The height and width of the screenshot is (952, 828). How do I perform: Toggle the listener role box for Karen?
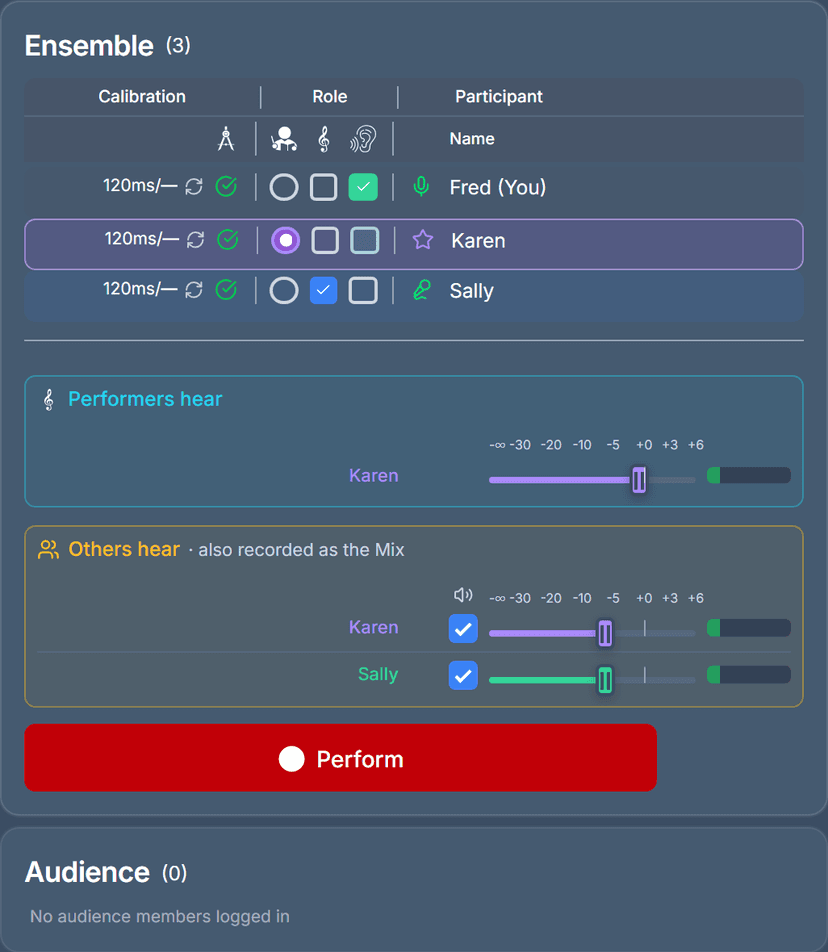click(365, 240)
